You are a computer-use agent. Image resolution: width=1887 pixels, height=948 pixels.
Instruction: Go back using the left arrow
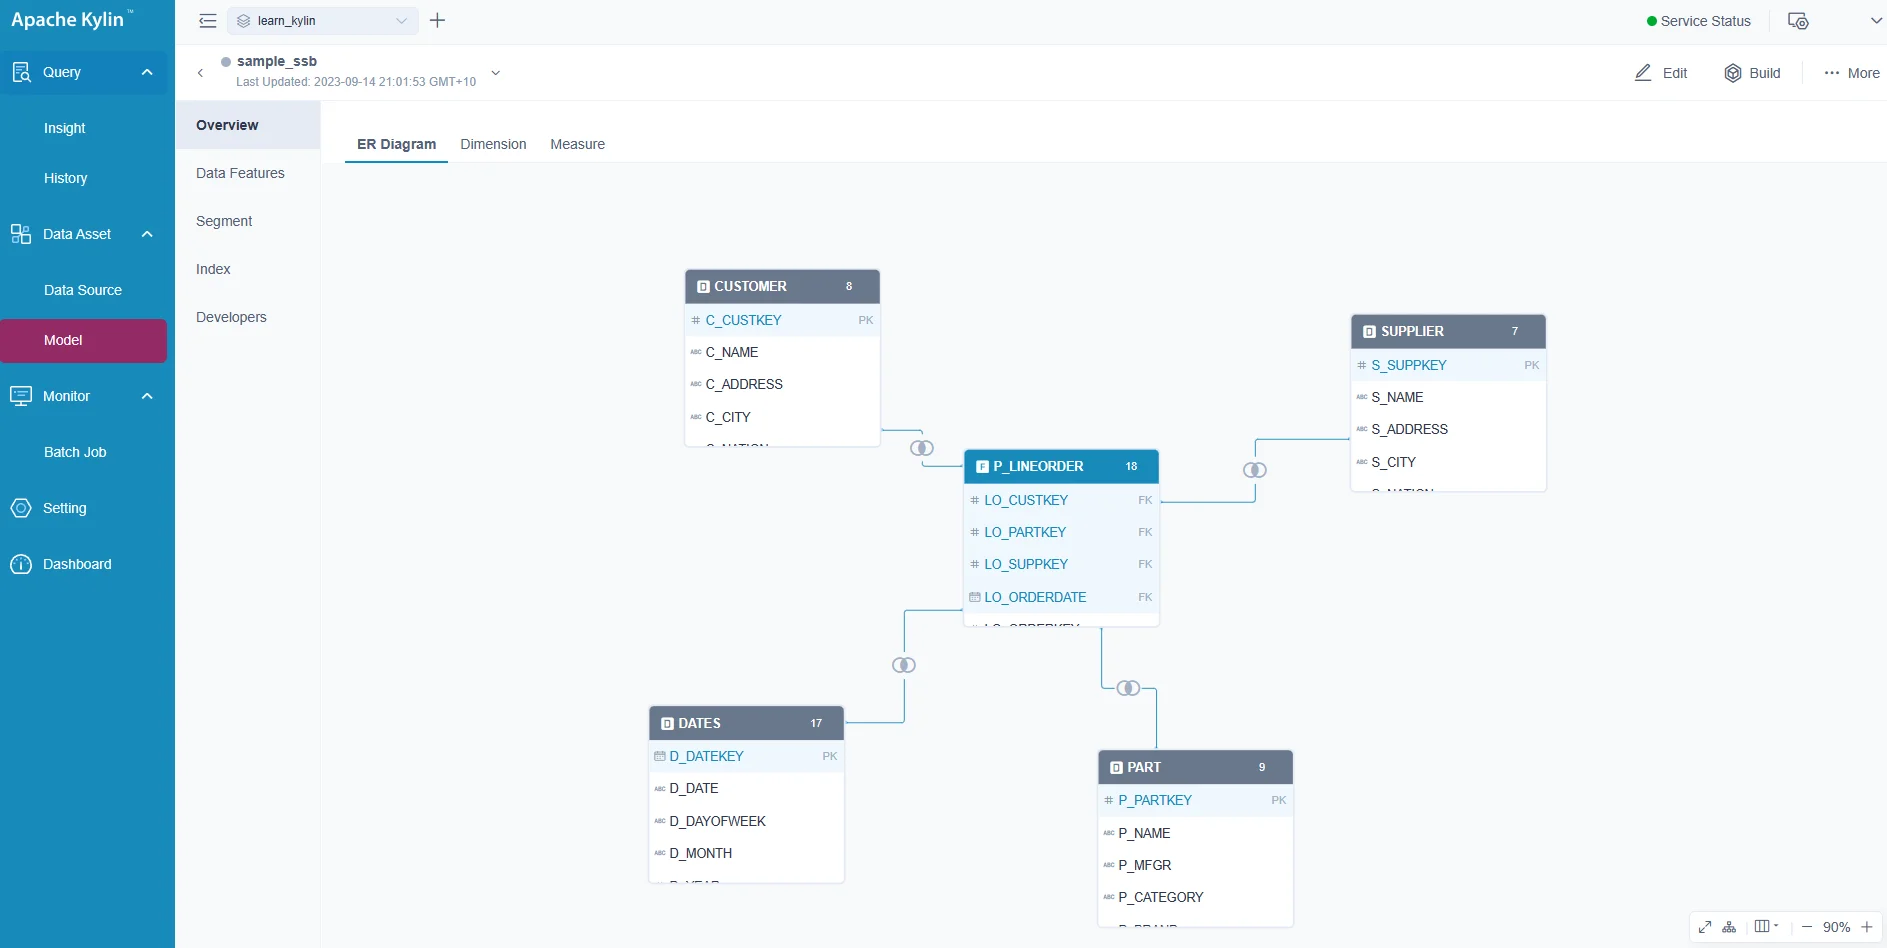201,73
